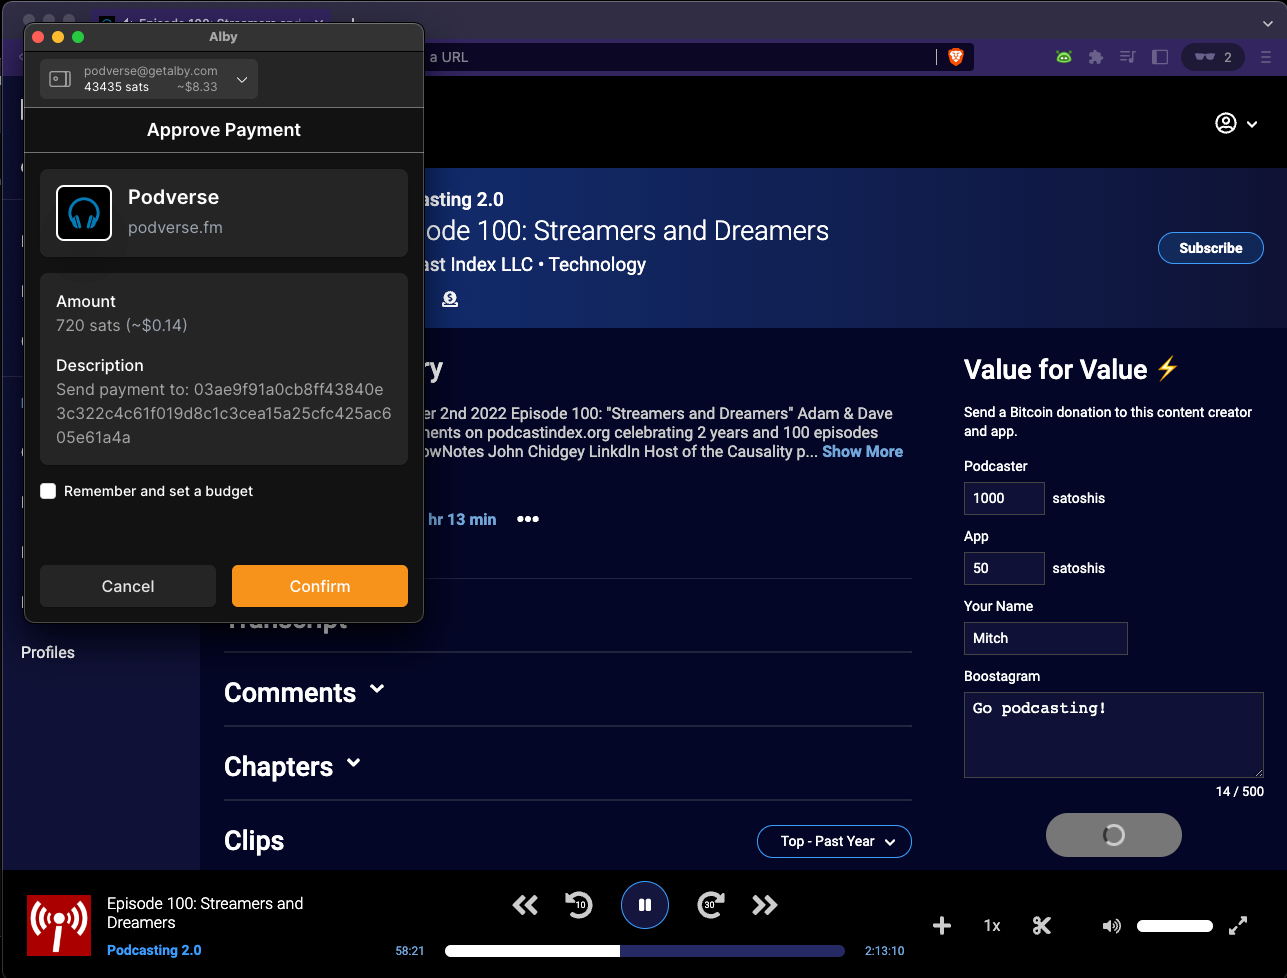The image size is (1287, 978).
Task: Adjust the volume slider
Action: click(1175, 926)
